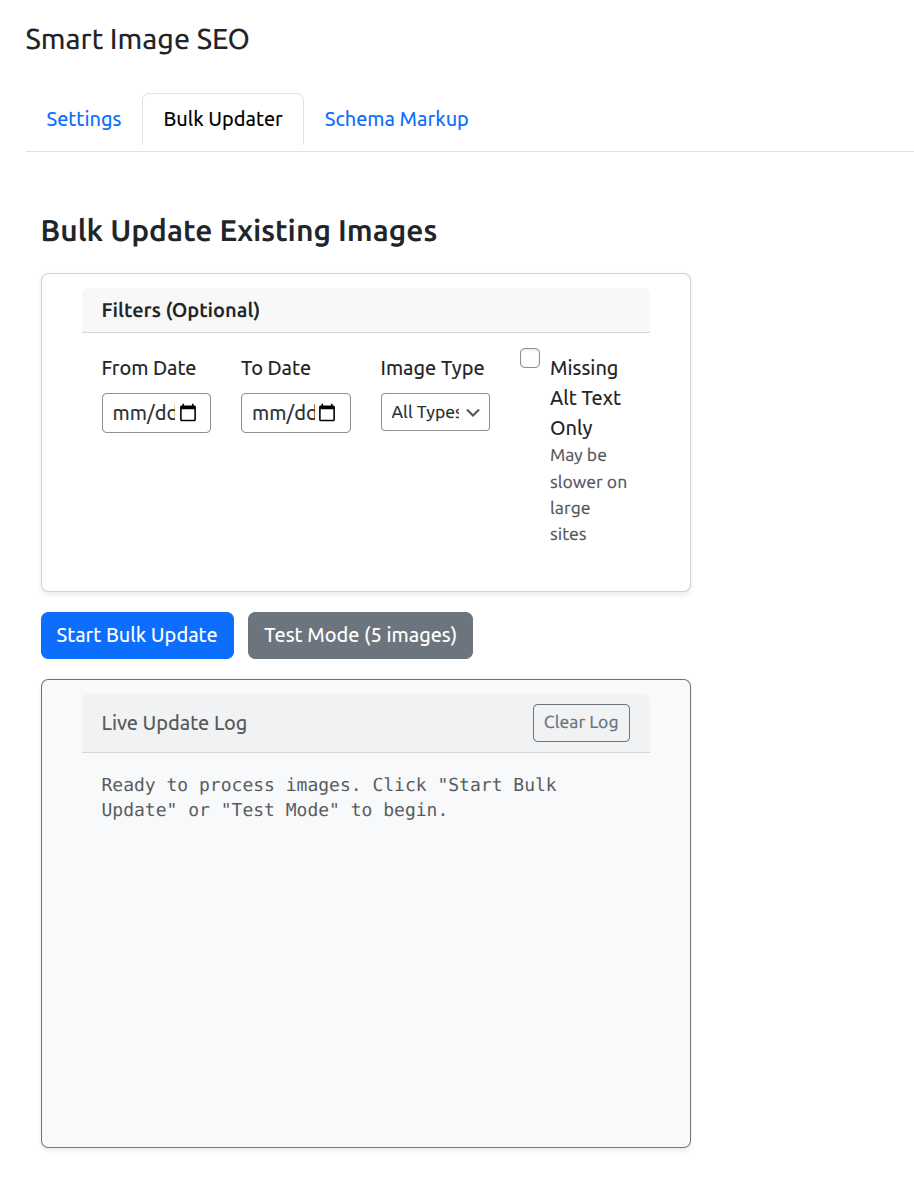Image resolution: width=914 pixels, height=1185 pixels.
Task: Switch to the Settings tab
Action: pos(84,119)
